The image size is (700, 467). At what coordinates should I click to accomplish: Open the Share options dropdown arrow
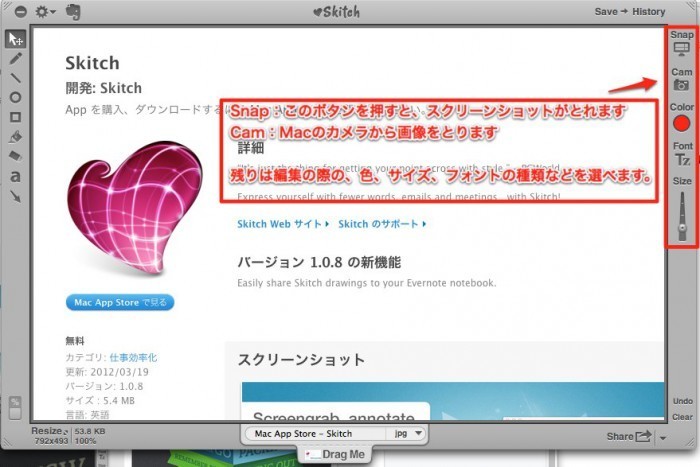point(663,438)
